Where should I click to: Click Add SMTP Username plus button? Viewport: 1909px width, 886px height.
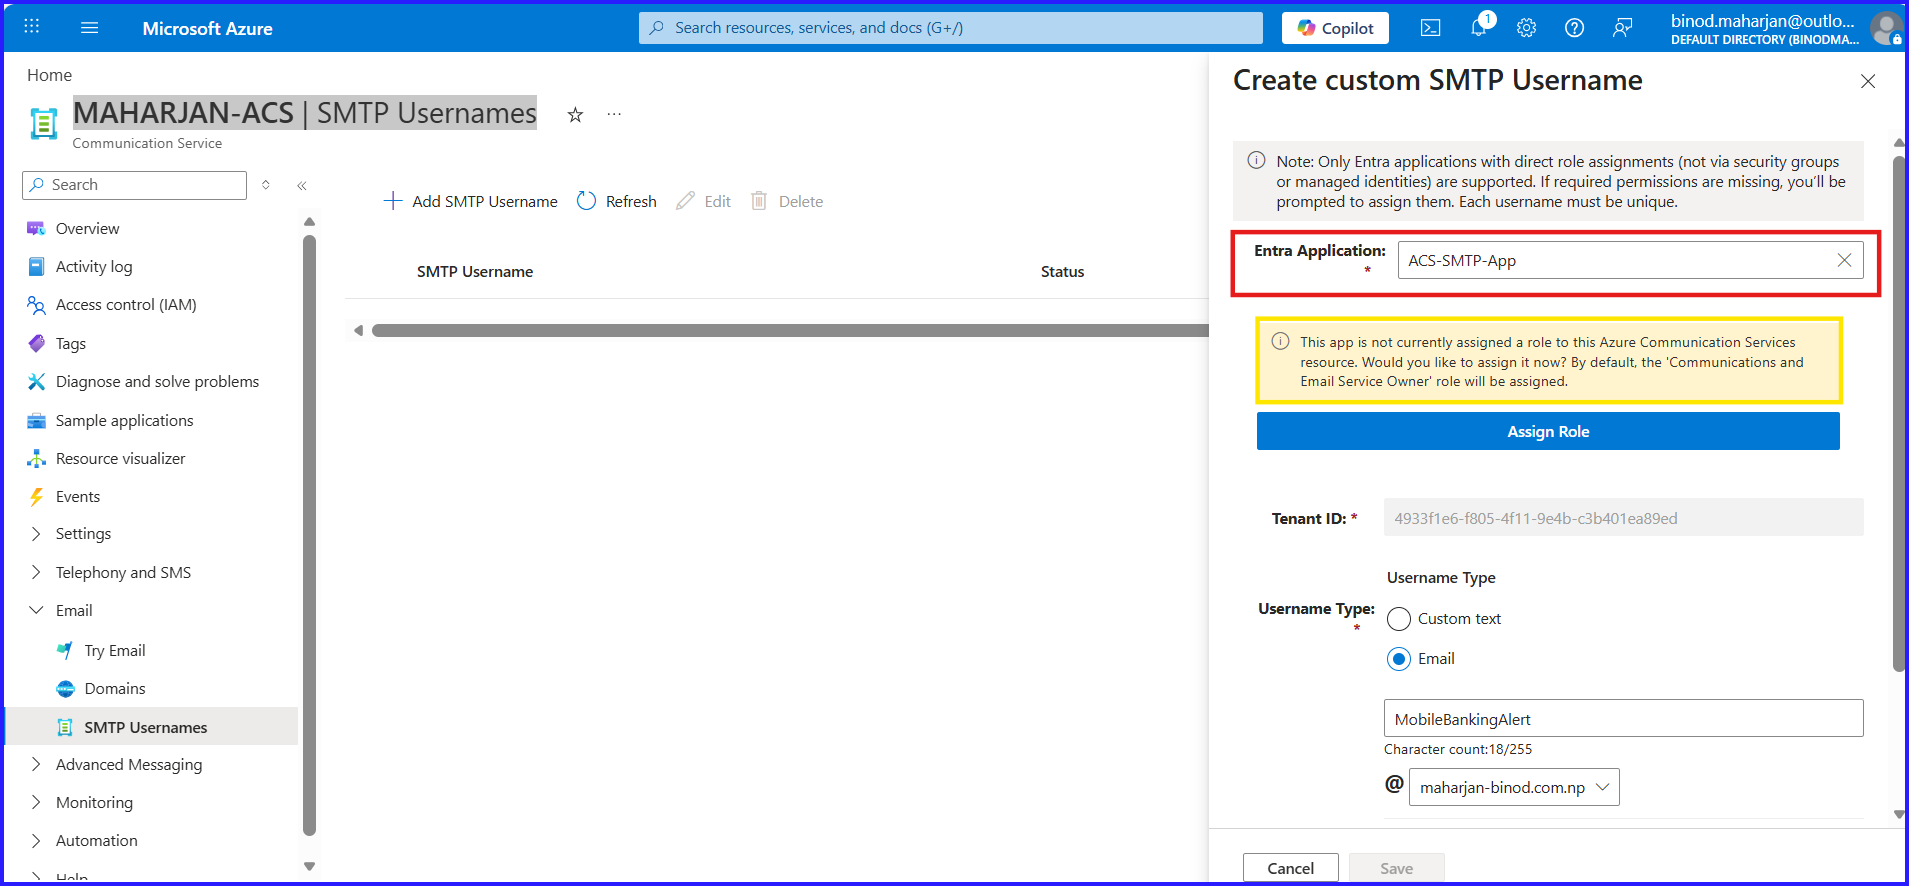tap(470, 201)
